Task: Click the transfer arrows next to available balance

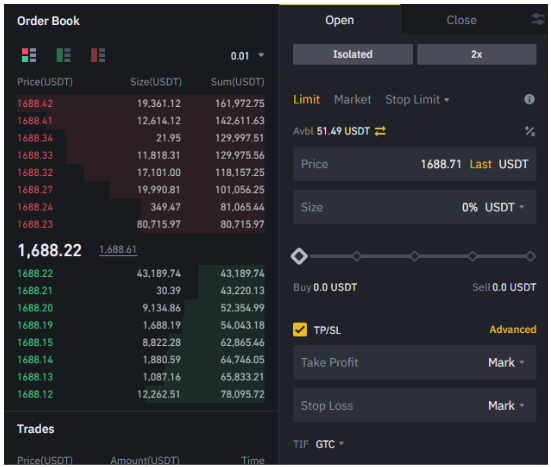Action: (x=380, y=131)
